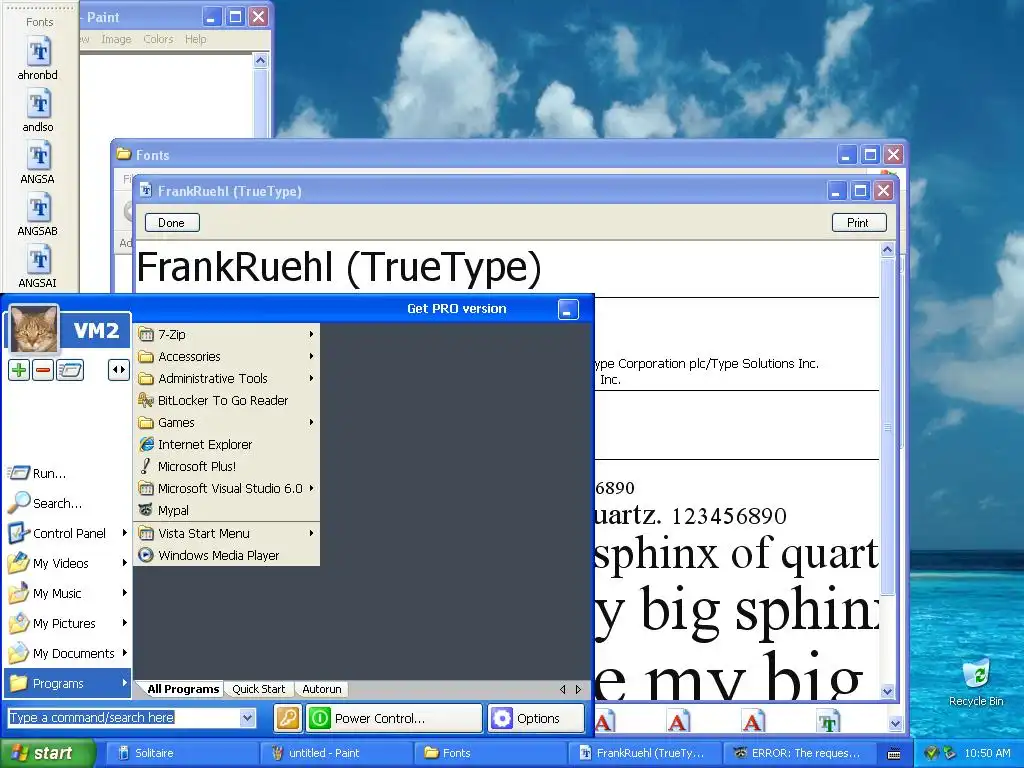Click the Get PRO version link
The width and height of the screenshot is (1024, 768).
pyautogui.click(x=456, y=309)
